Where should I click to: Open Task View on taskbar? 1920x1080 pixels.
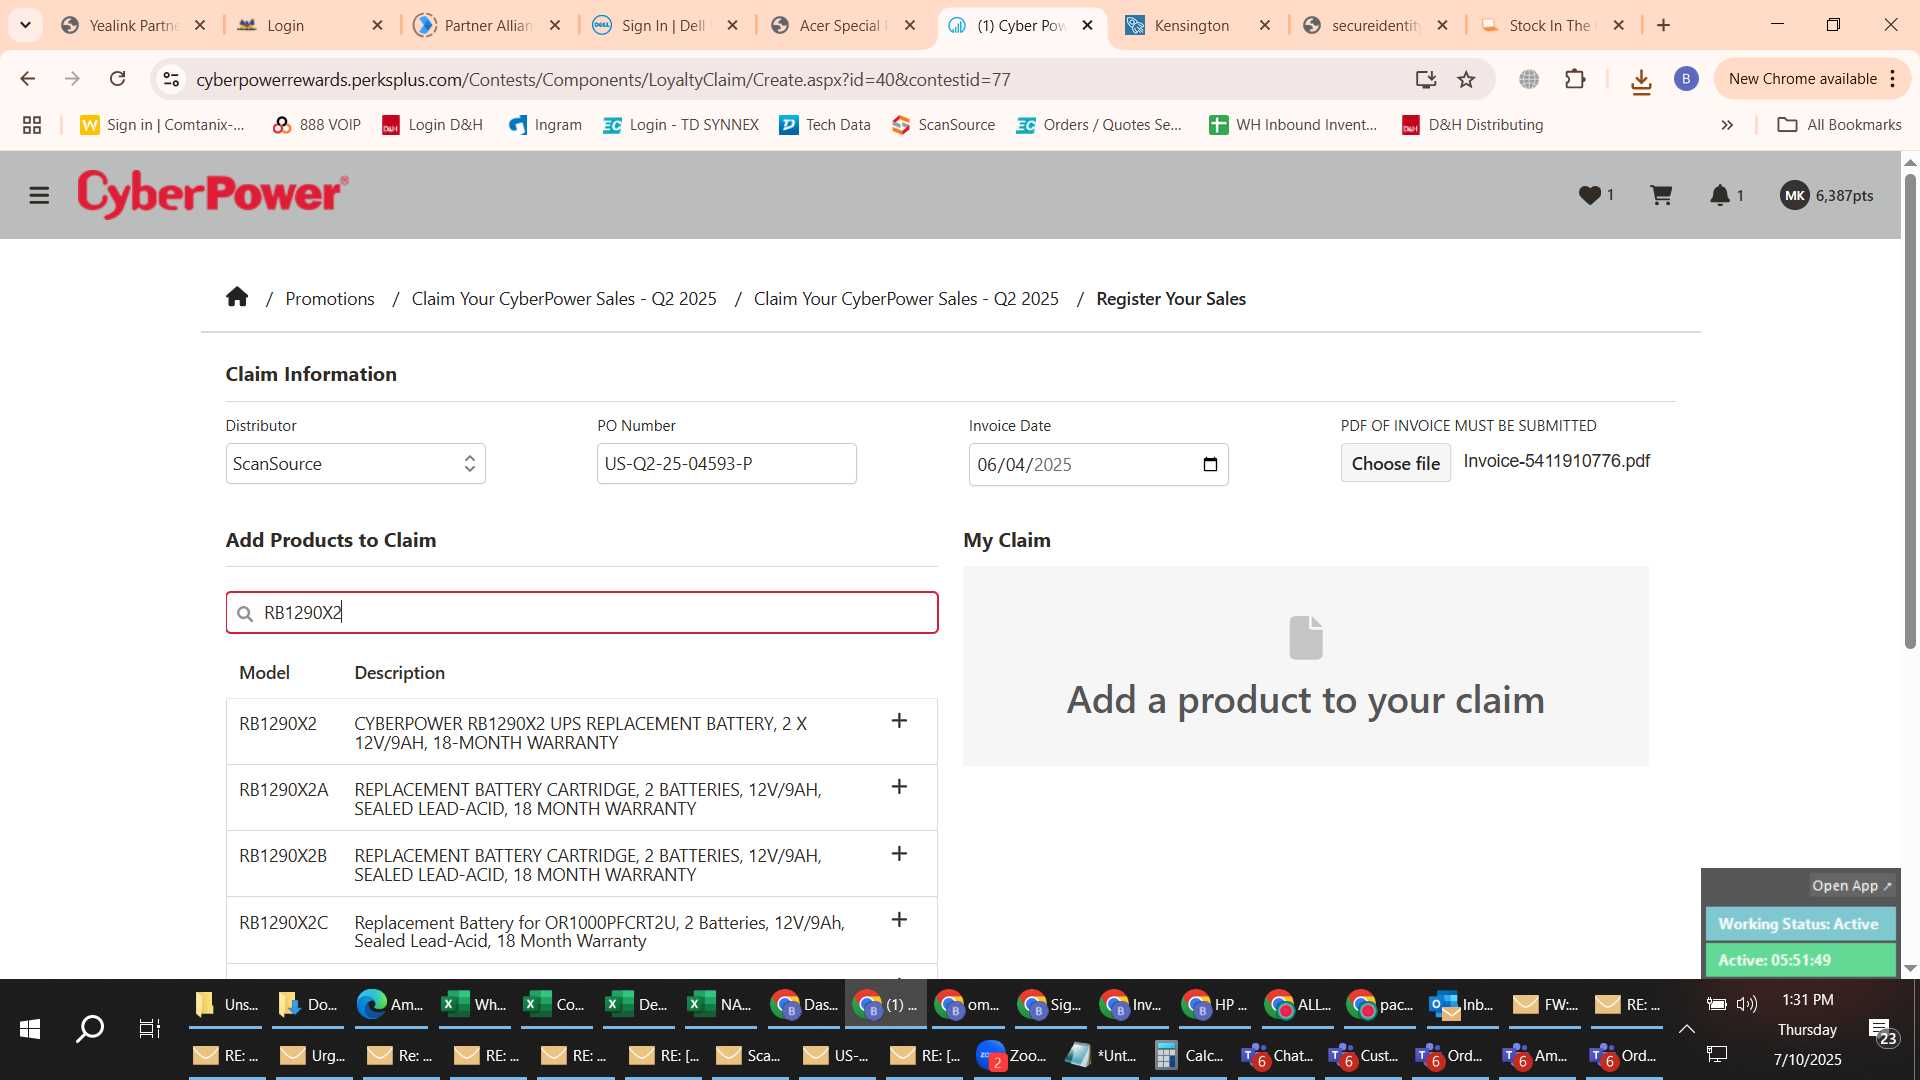click(150, 1028)
